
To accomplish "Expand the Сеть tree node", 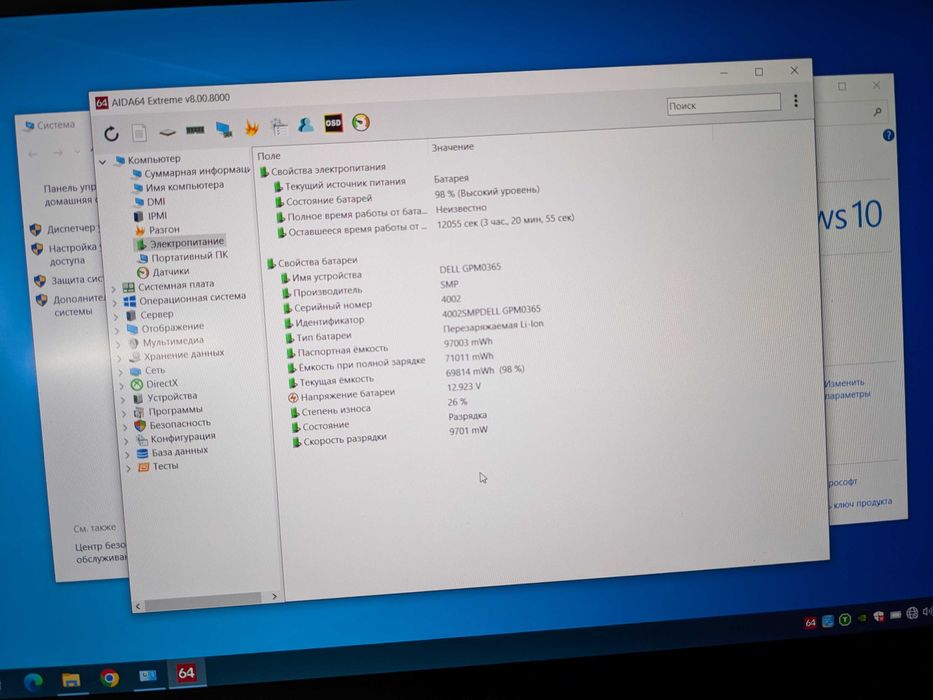I will pyautogui.click(x=121, y=373).
